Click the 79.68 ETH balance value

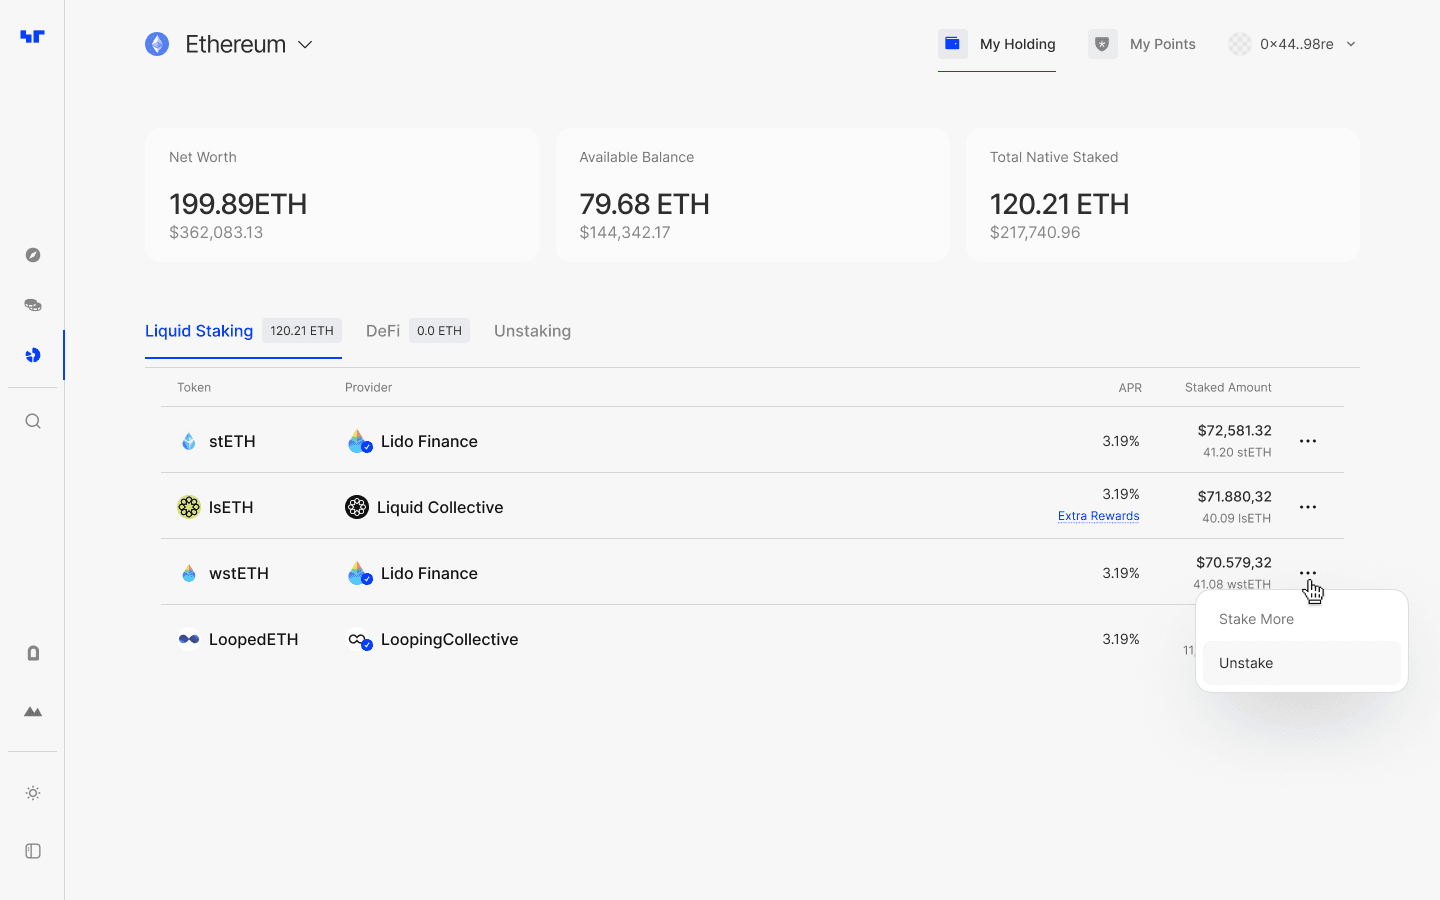click(645, 204)
